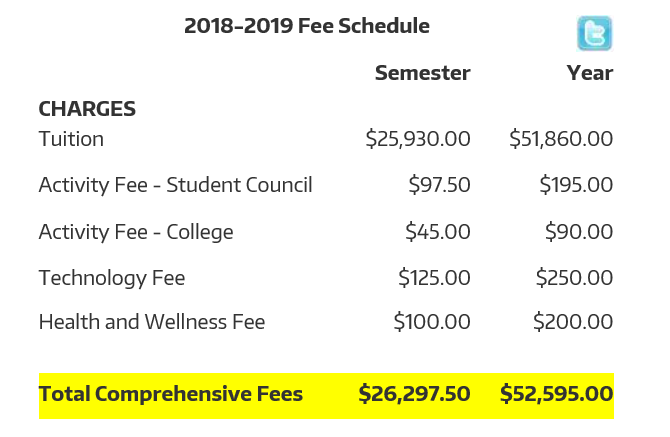670x437 pixels.
Task: Click the Tuition row label
Action: (x=71, y=139)
